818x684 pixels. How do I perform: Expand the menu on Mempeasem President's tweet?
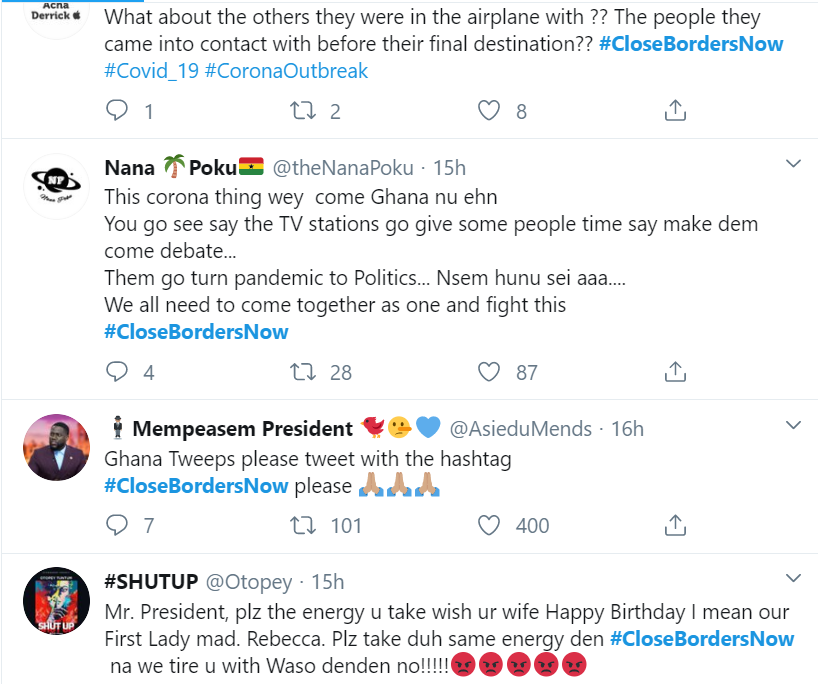[792, 426]
